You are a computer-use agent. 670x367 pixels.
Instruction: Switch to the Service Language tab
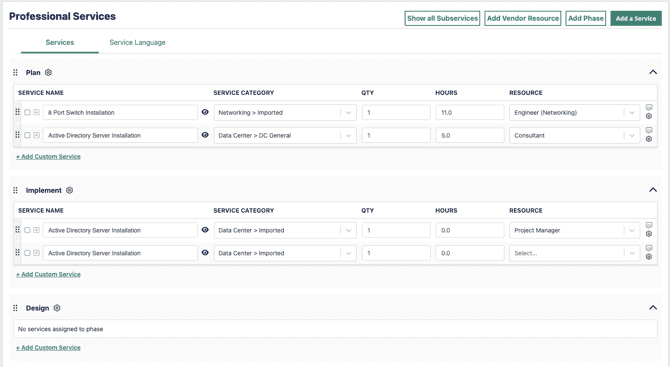137,42
